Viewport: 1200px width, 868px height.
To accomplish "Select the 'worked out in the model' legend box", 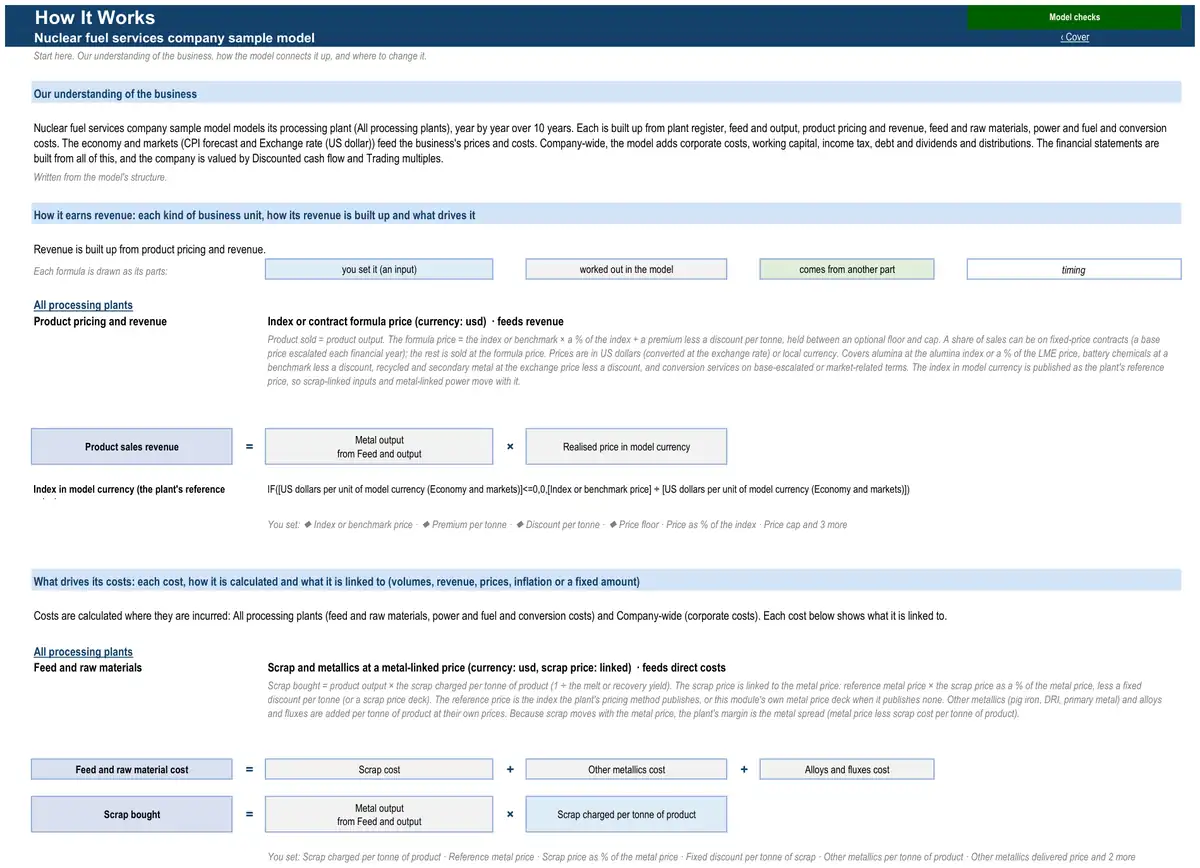I will point(626,269).
